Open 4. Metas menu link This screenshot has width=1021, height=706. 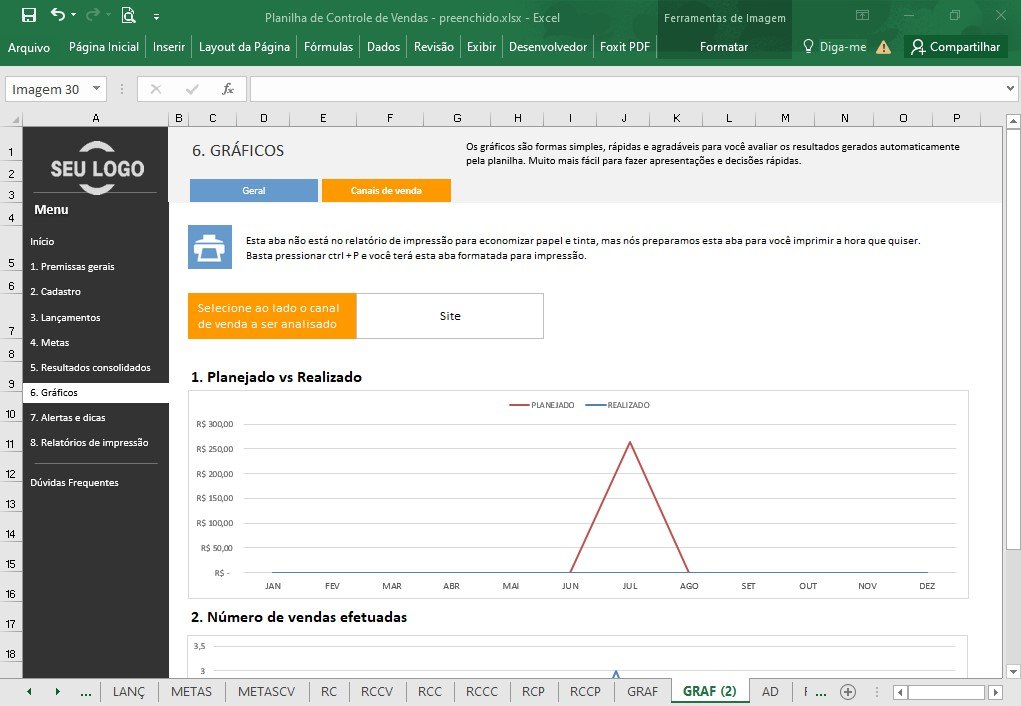pos(49,343)
